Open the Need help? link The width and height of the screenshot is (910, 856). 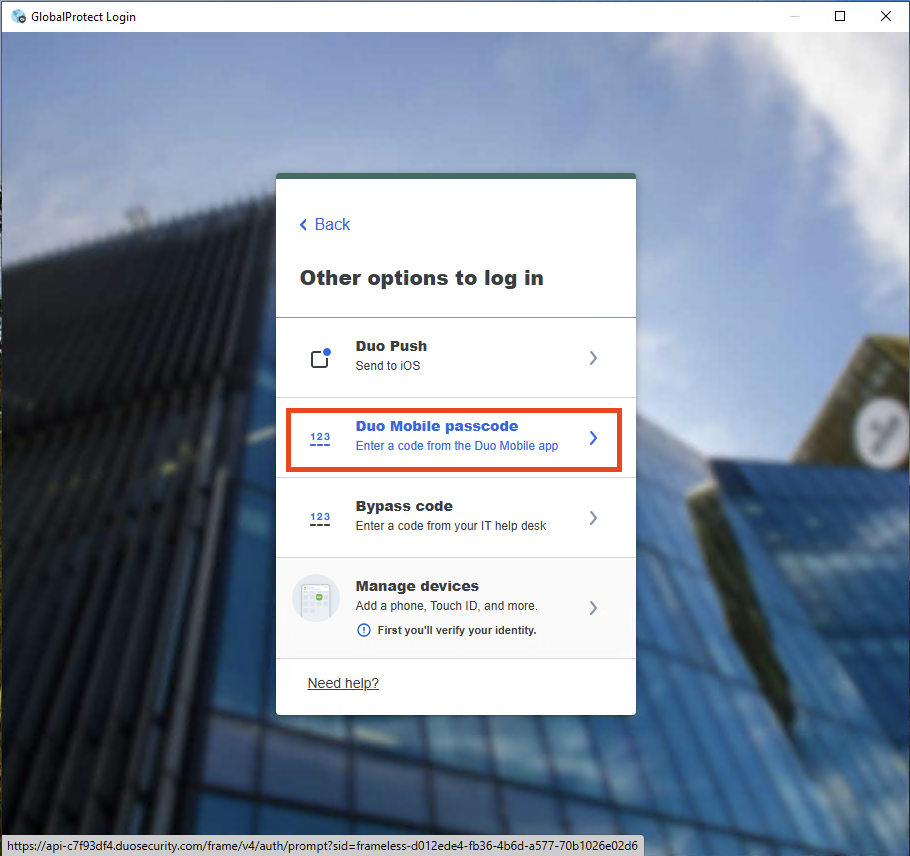(x=343, y=683)
